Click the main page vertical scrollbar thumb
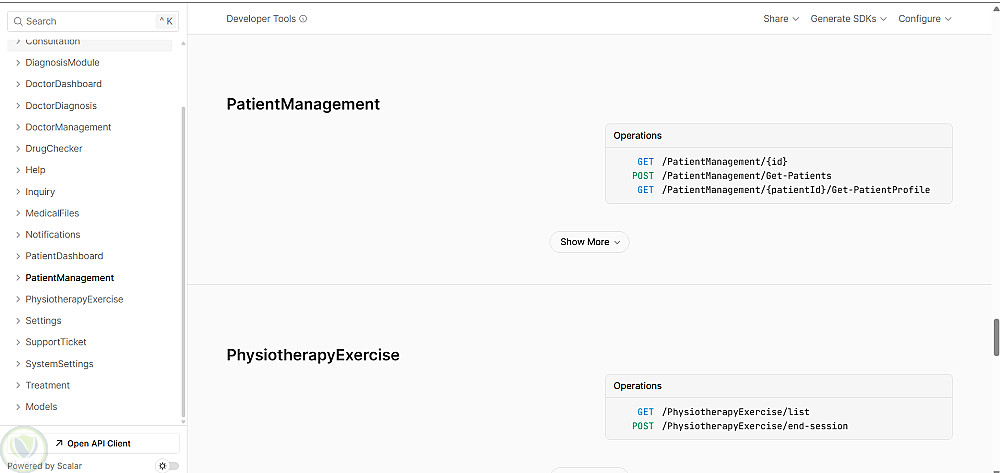The width and height of the screenshot is (1000, 473). pos(996,337)
